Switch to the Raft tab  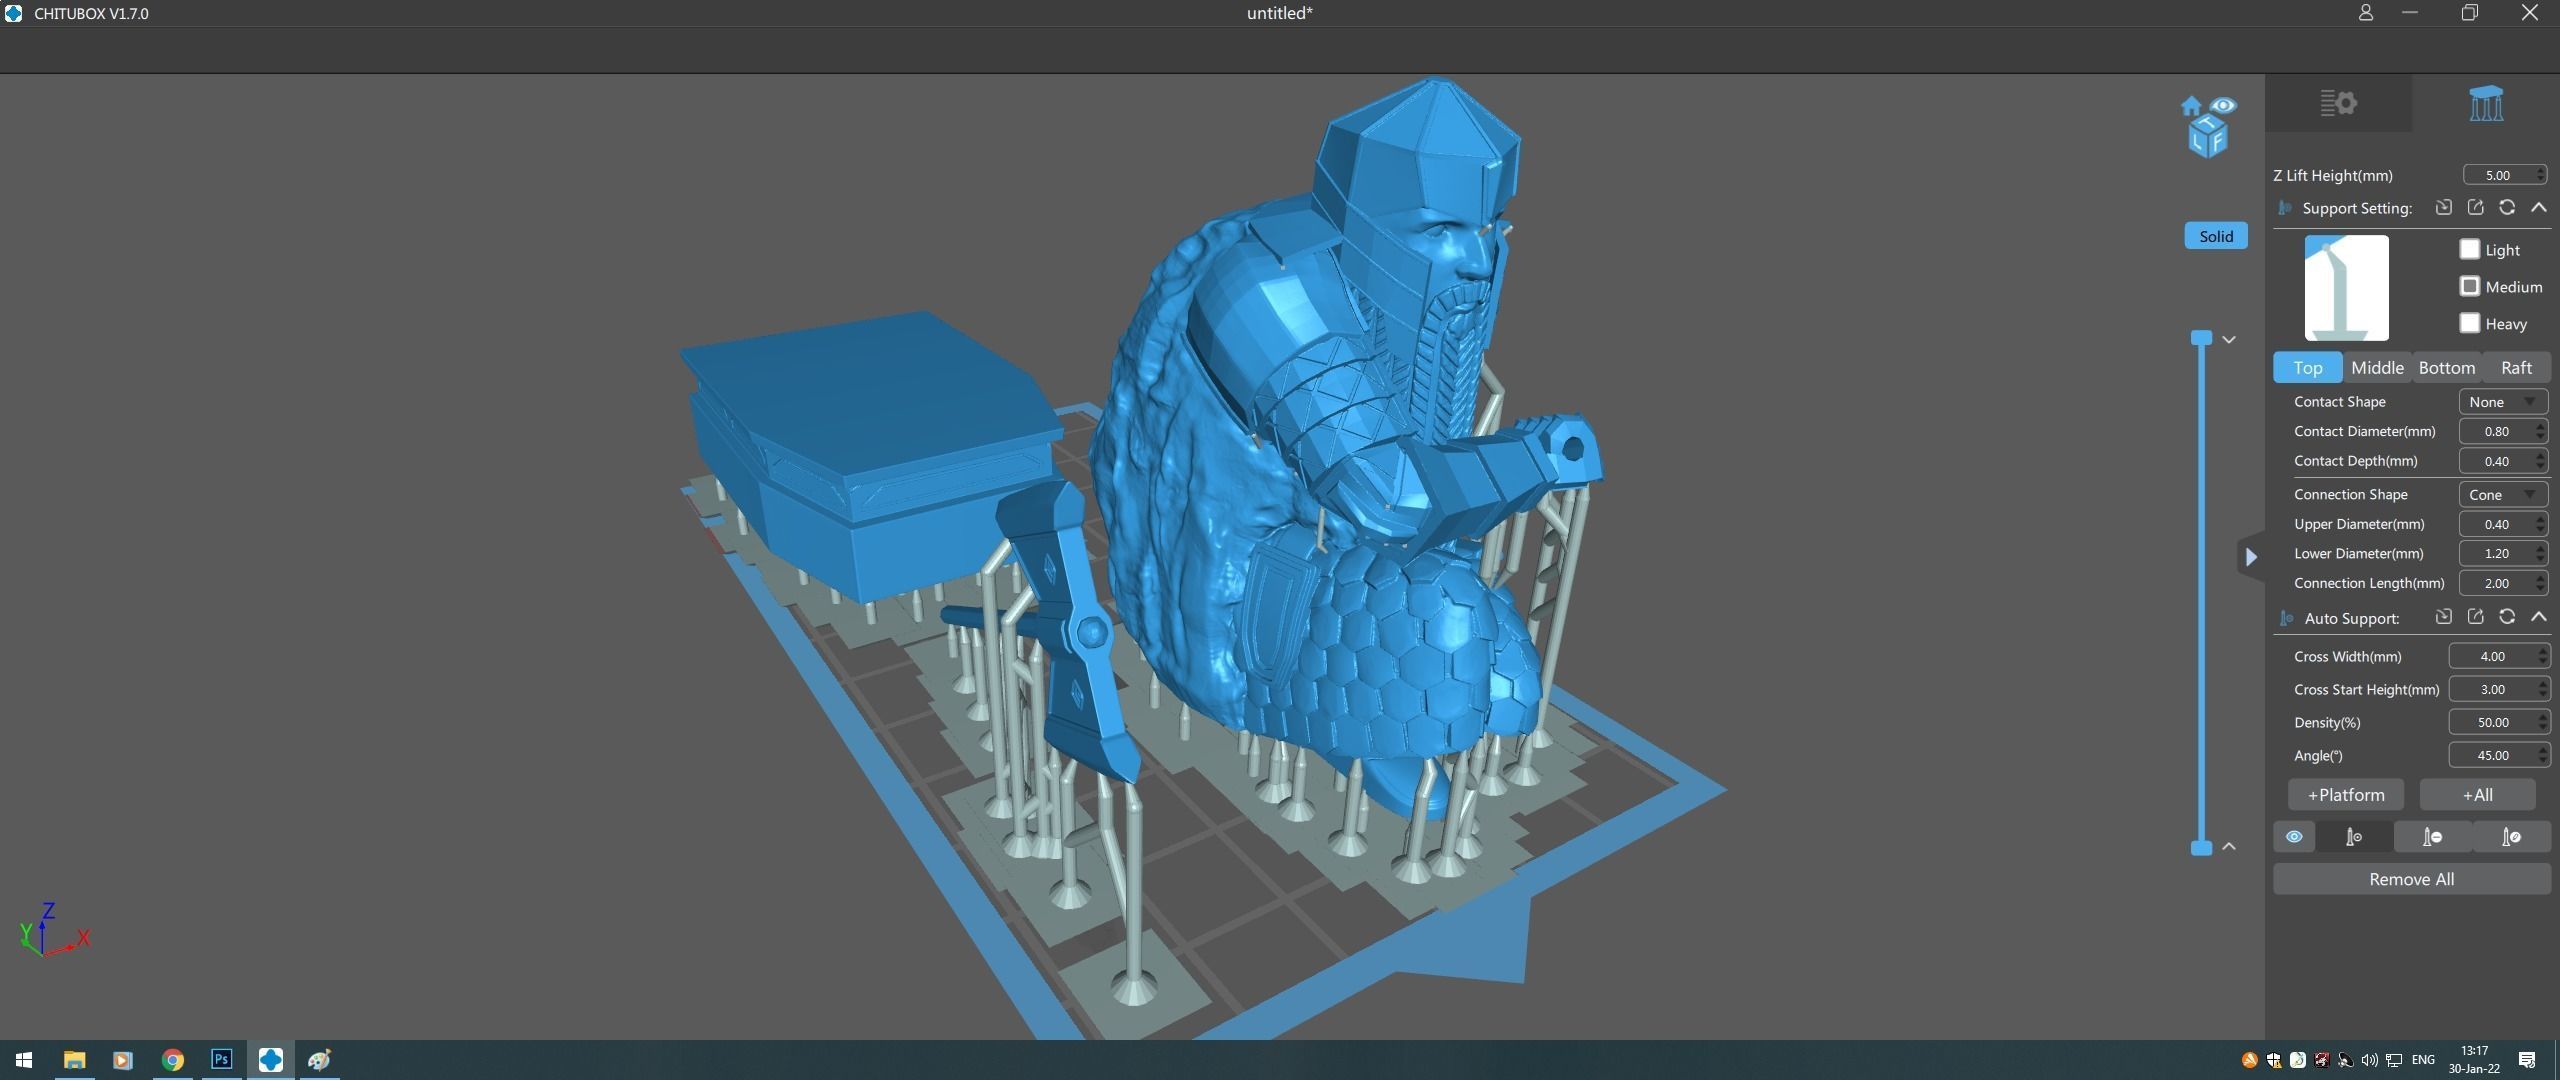[x=2516, y=368]
